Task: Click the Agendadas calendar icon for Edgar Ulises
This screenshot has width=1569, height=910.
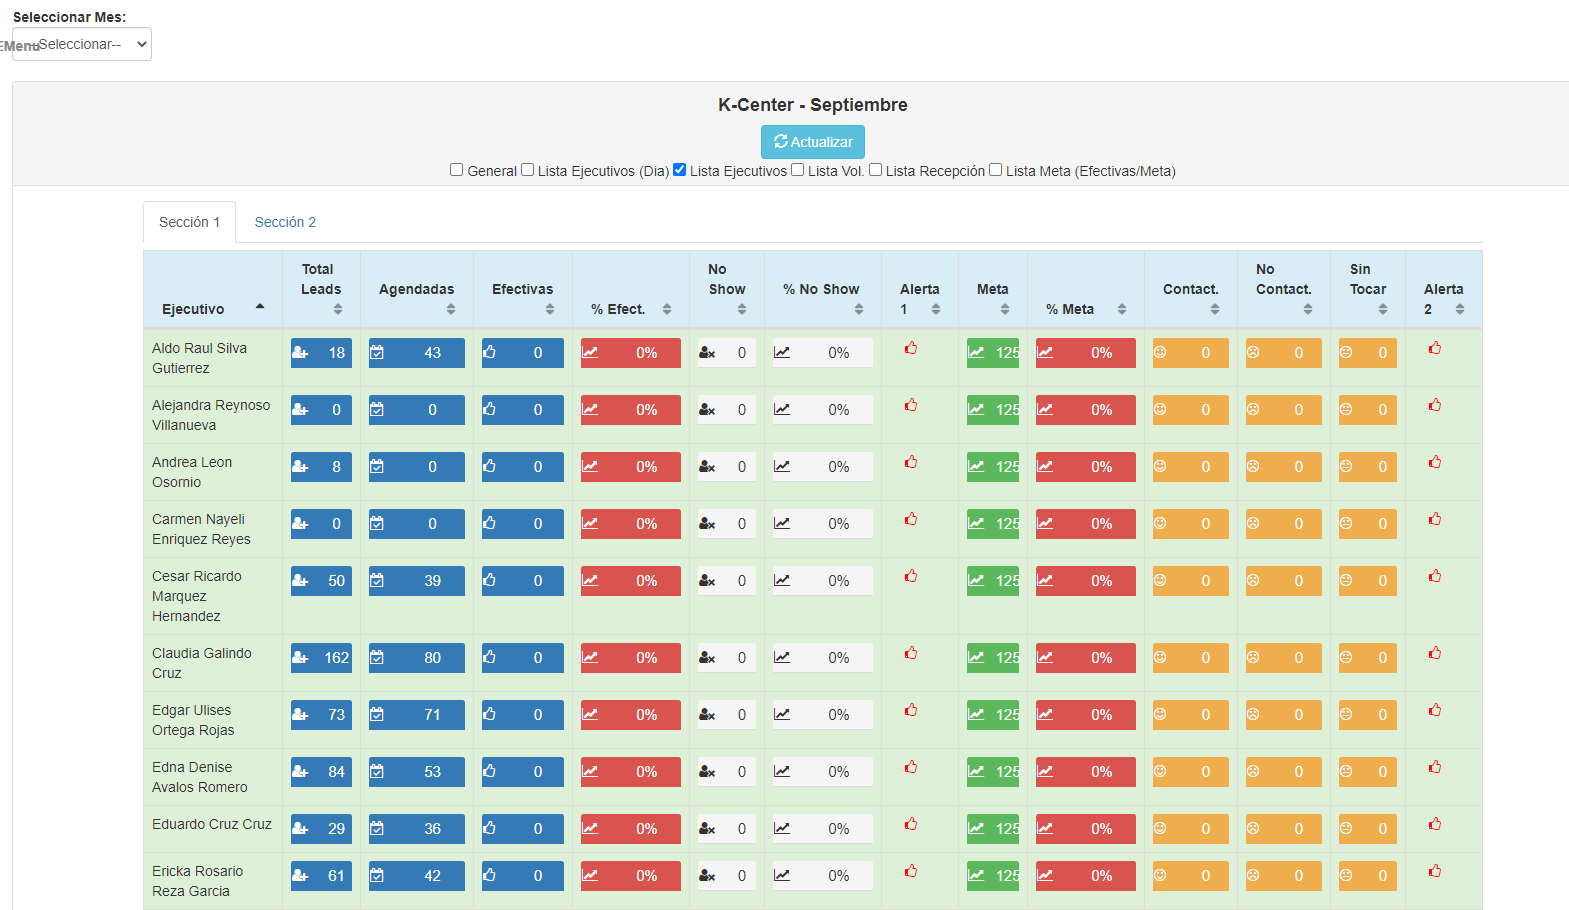Action: pos(377,714)
